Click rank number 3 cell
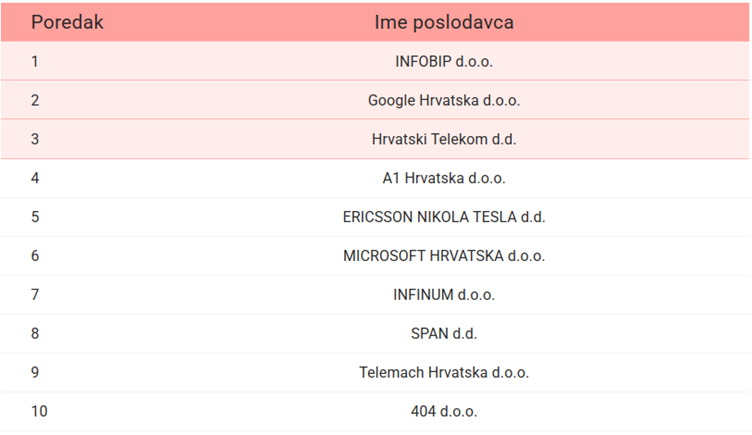The width and height of the screenshot is (752, 435). [35, 139]
